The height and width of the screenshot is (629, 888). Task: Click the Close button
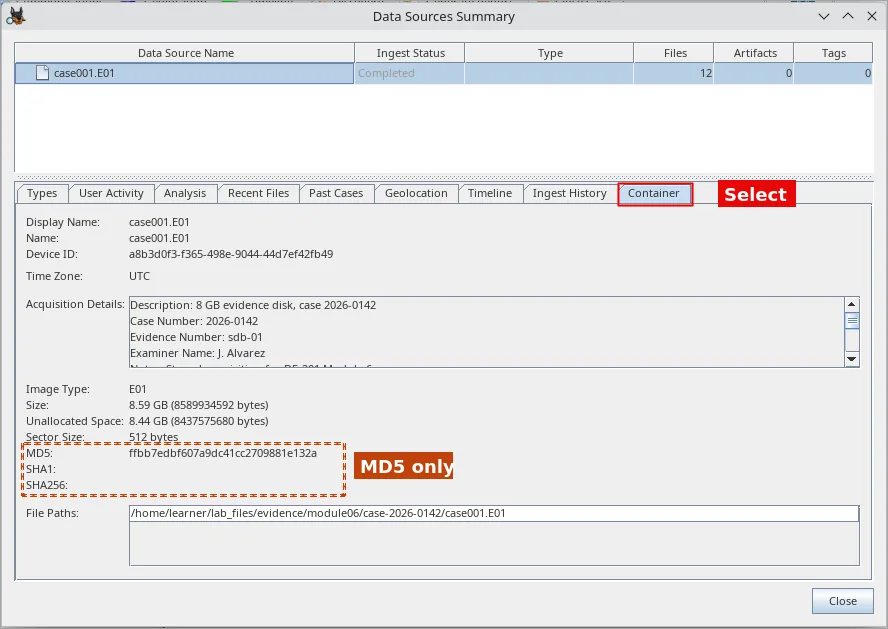842,601
